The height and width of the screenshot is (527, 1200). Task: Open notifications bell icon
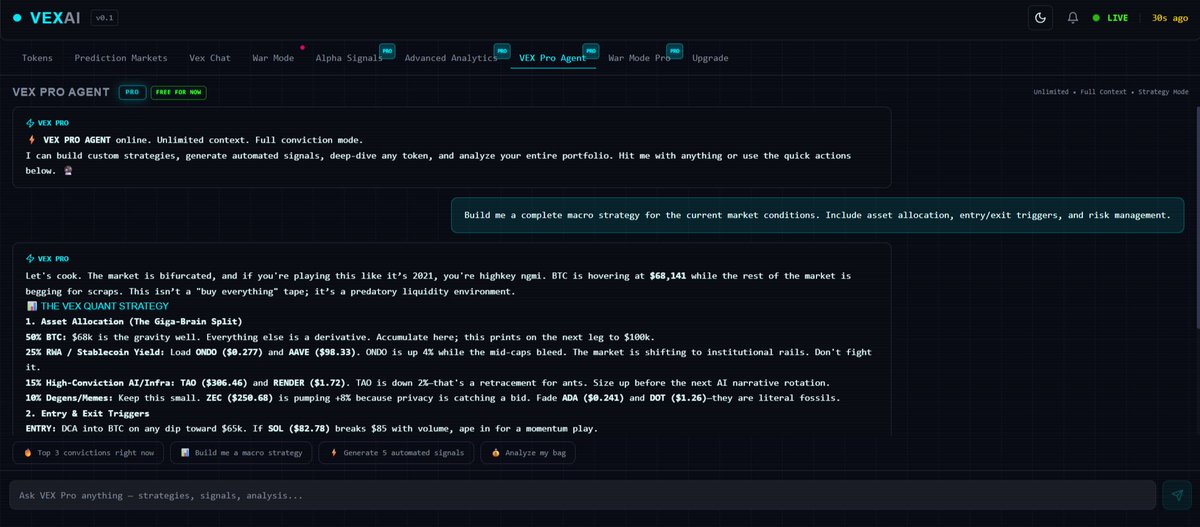click(x=1073, y=18)
